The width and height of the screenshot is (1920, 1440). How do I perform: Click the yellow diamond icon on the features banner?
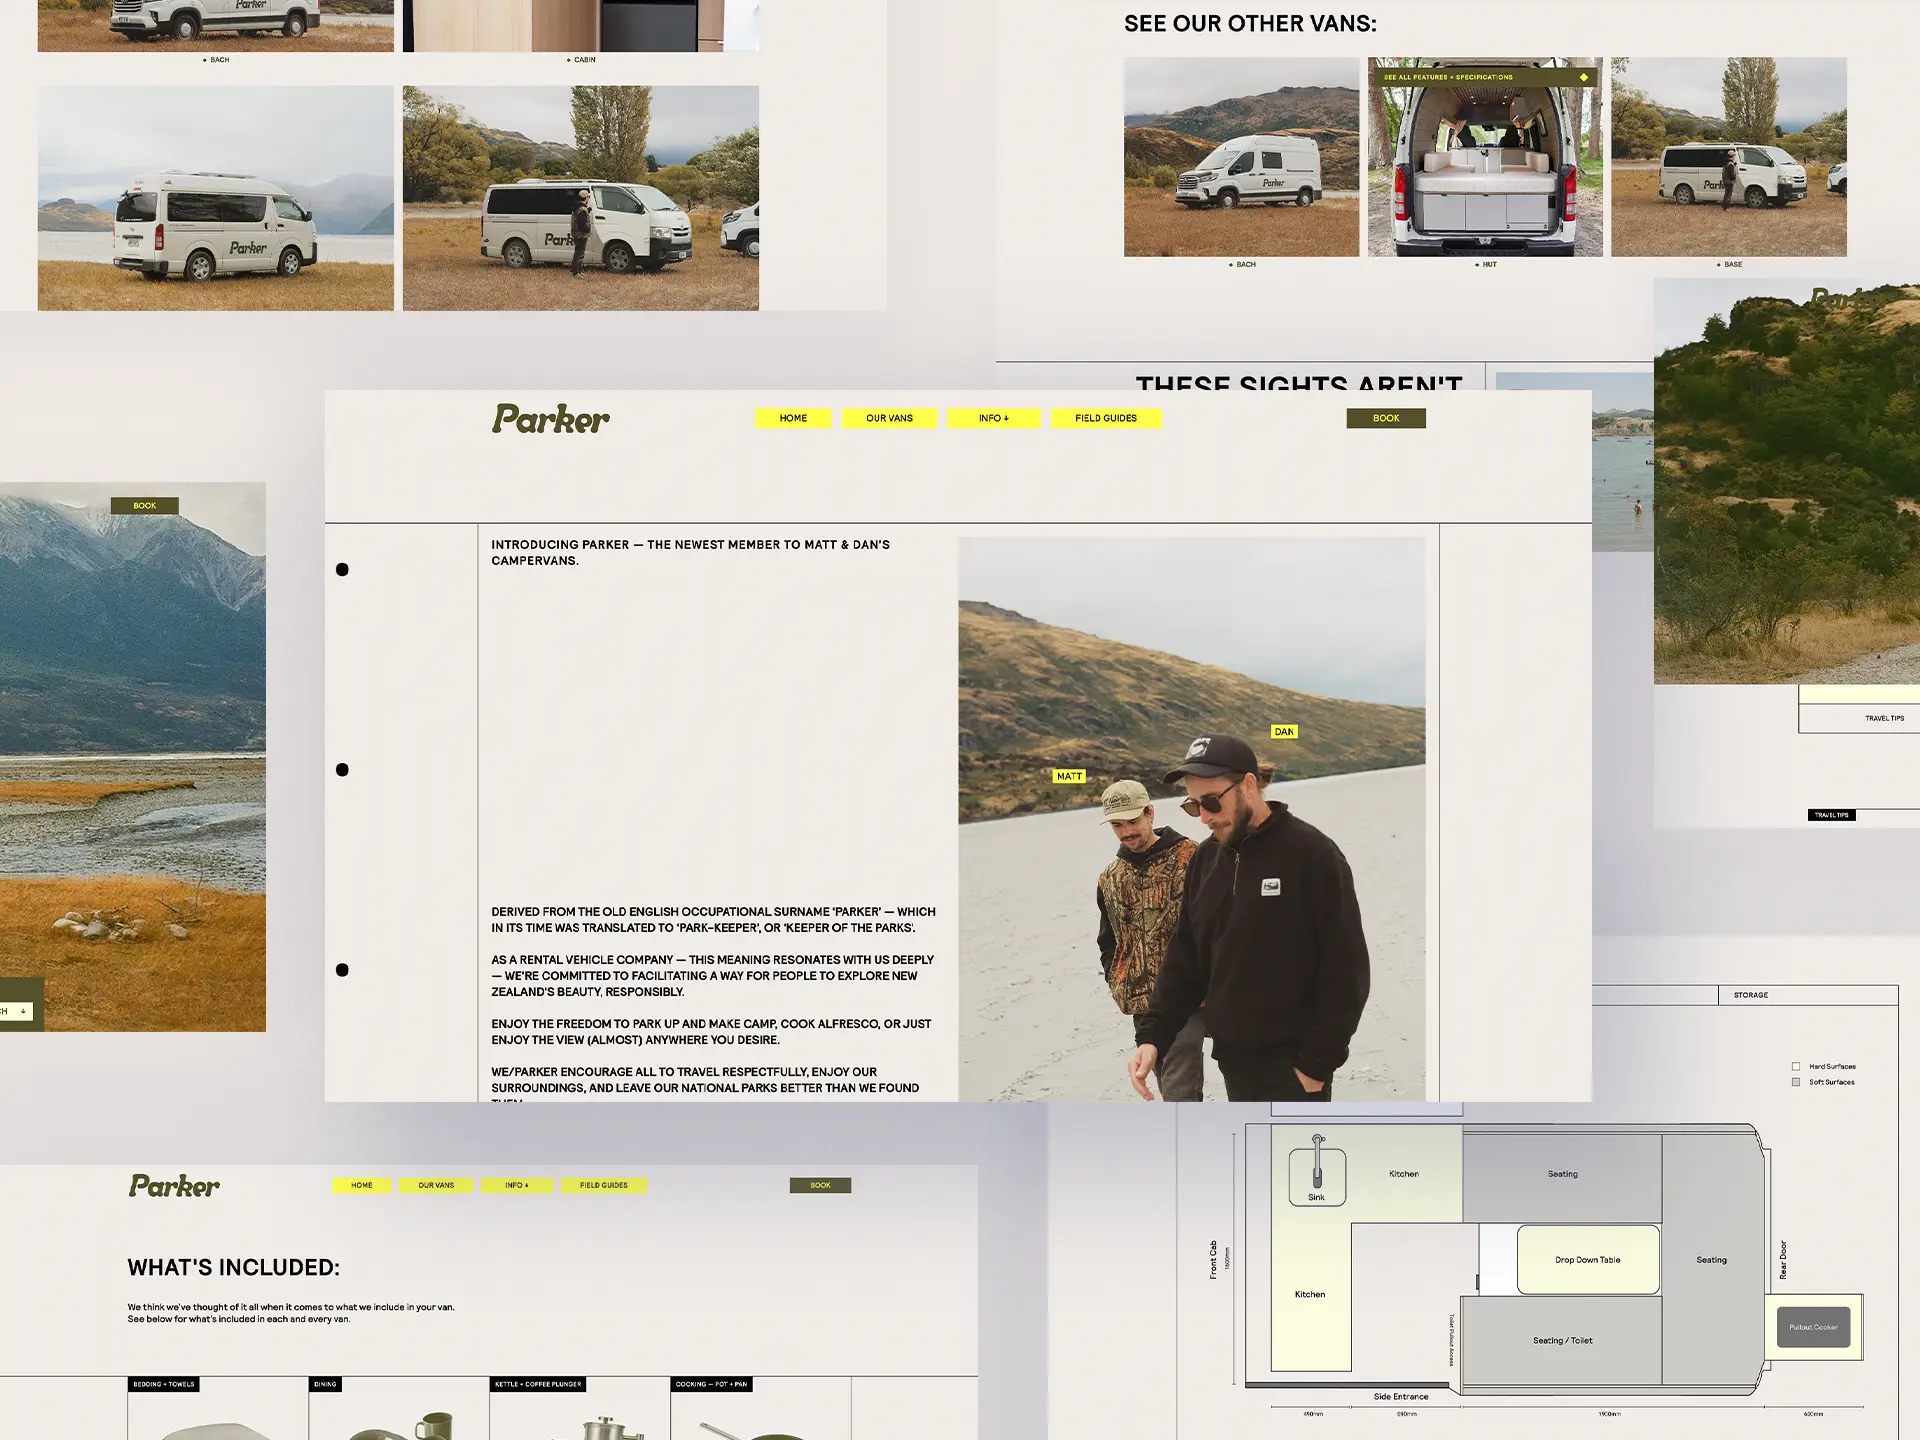[x=1583, y=77]
